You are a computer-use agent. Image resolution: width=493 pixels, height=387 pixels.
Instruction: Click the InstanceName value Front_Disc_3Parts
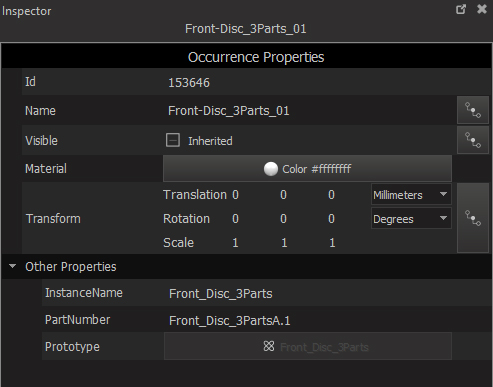click(221, 294)
